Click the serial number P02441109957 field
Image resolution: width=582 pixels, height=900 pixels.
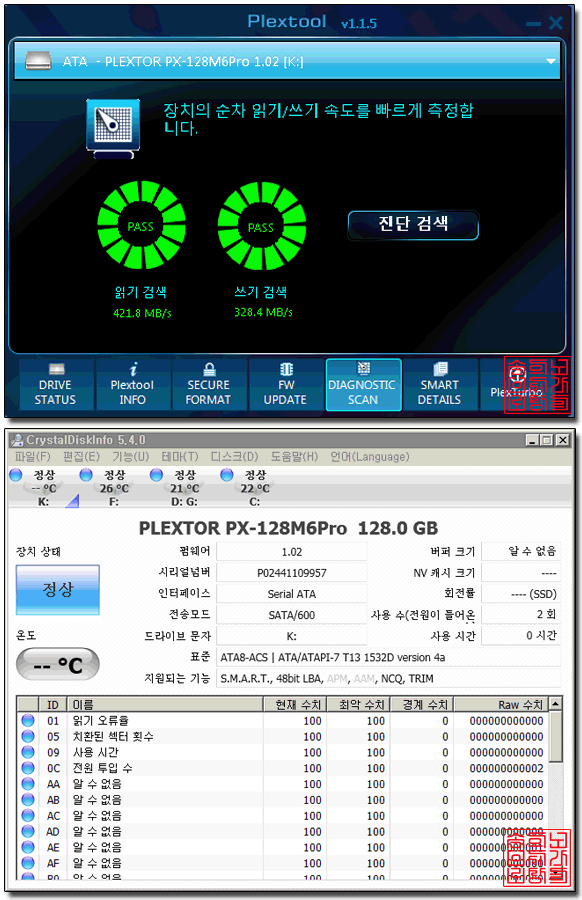click(x=292, y=573)
